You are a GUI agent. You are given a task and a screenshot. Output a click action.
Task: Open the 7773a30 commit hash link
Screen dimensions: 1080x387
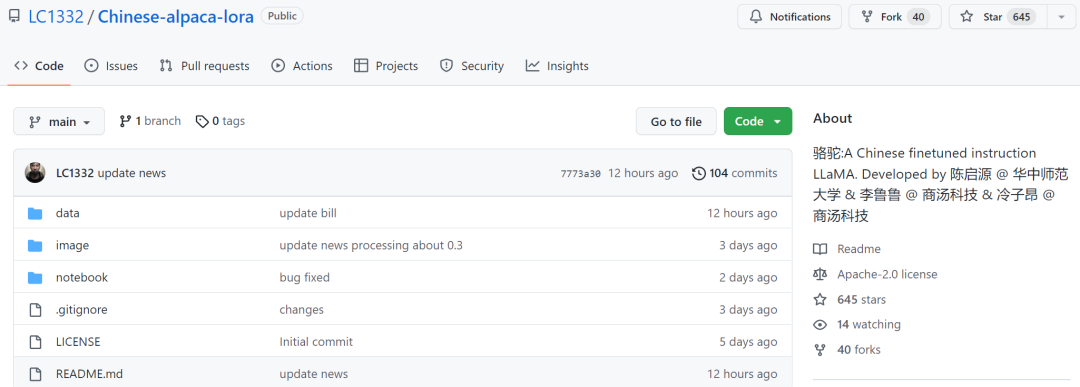pos(581,174)
